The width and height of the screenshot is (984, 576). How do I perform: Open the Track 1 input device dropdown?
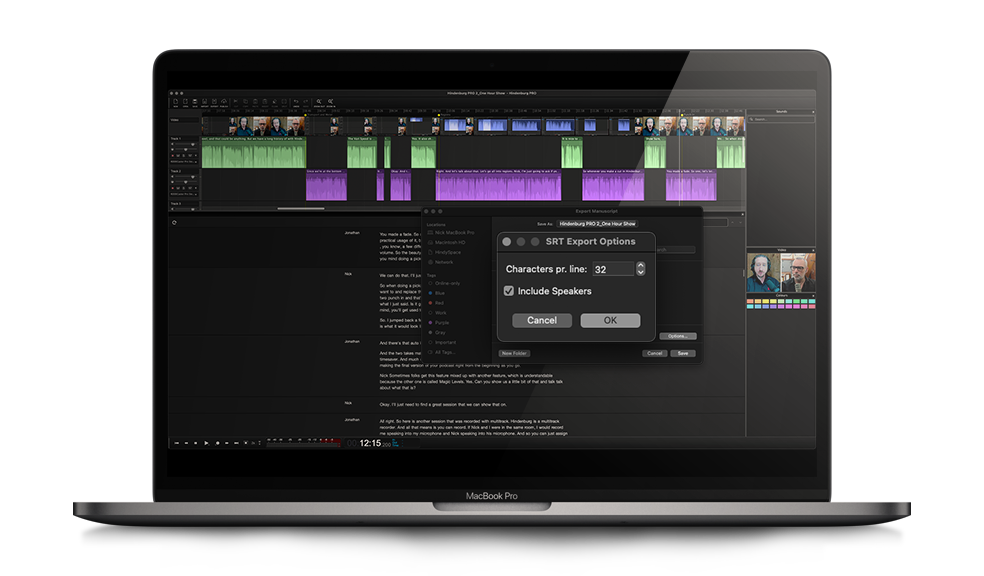(x=184, y=162)
